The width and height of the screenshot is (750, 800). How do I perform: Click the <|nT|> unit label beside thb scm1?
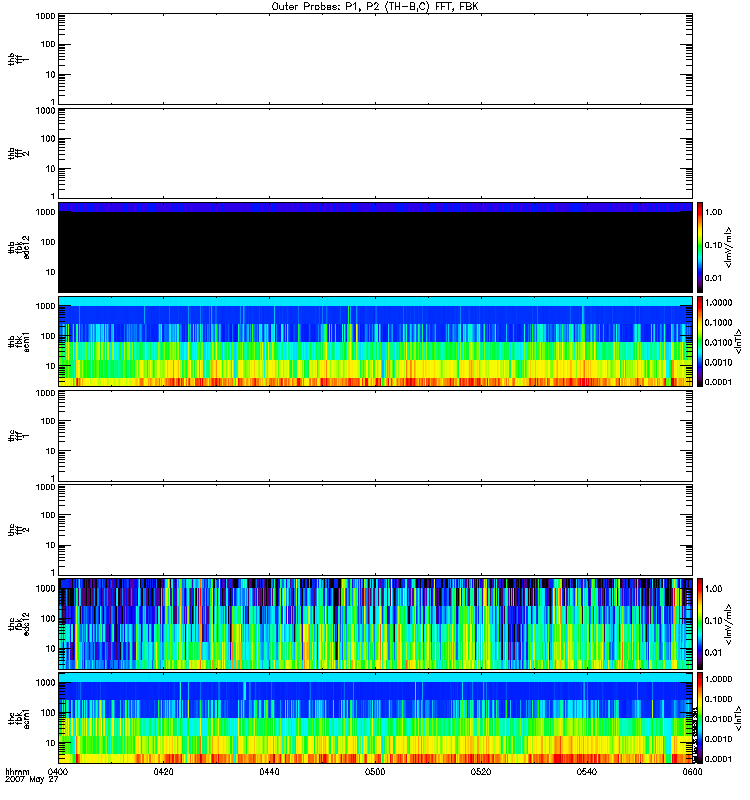[738, 342]
